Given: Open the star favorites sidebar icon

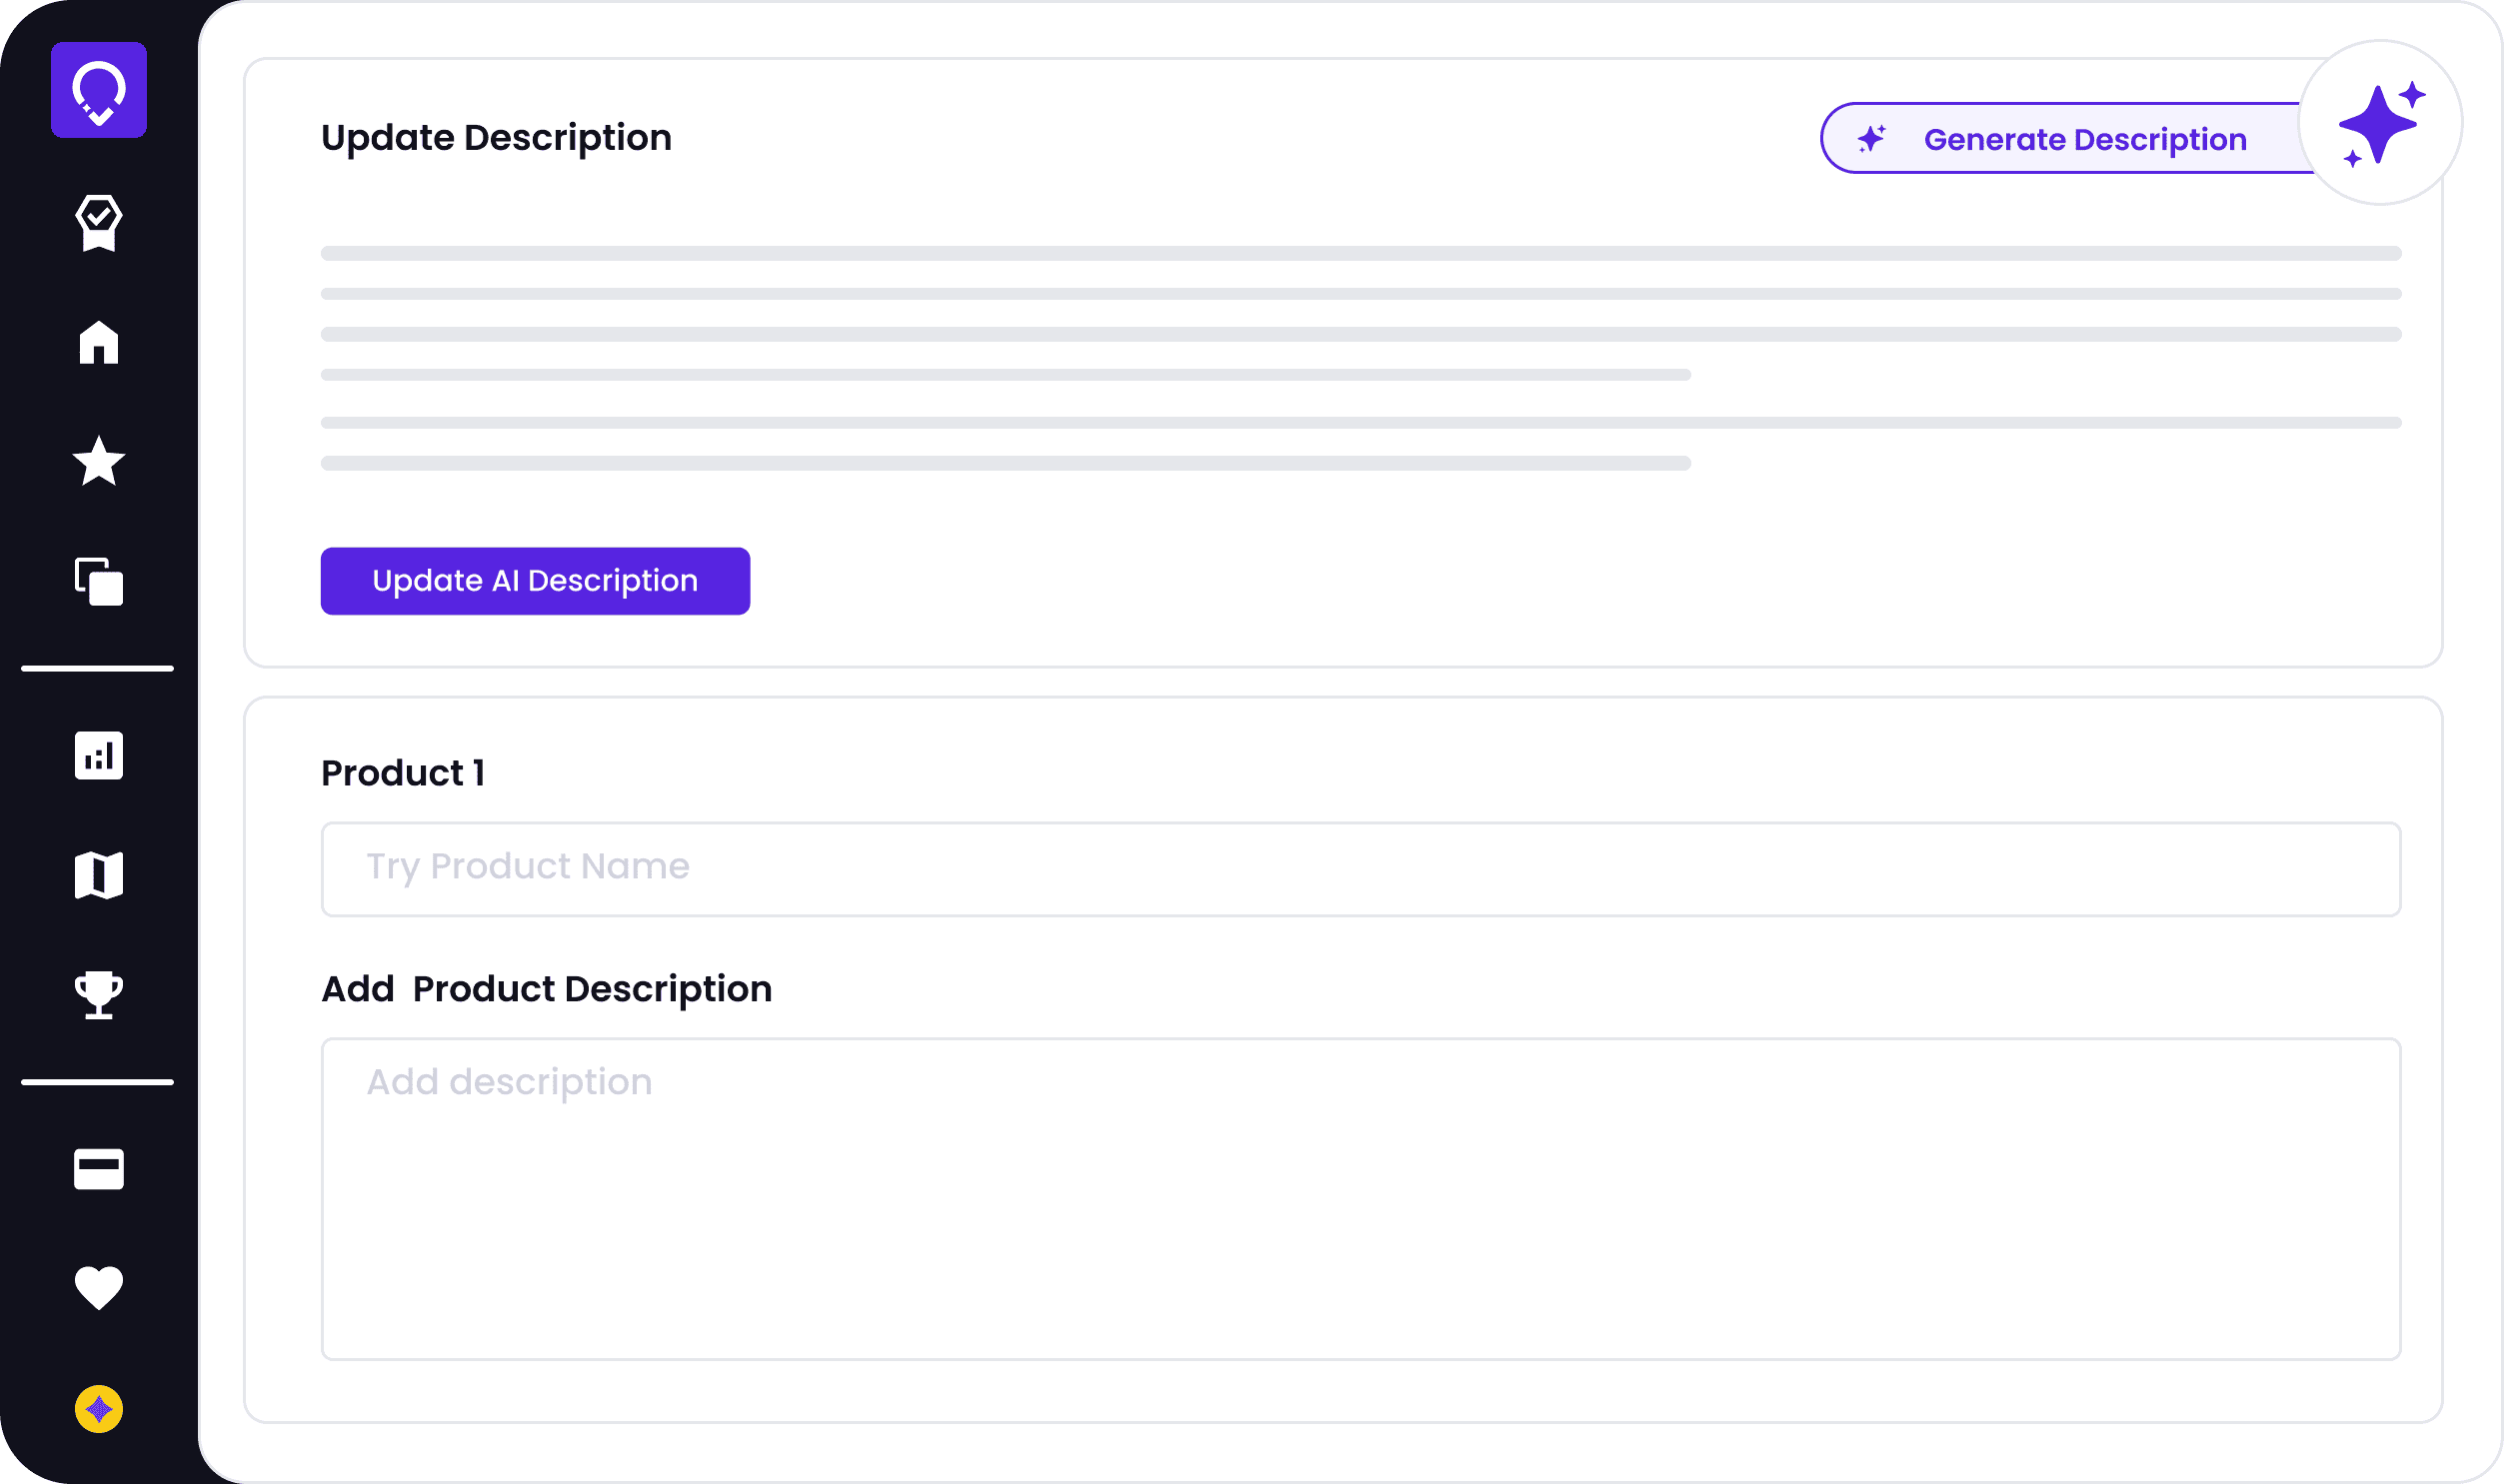Looking at the screenshot, I should (x=99, y=461).
